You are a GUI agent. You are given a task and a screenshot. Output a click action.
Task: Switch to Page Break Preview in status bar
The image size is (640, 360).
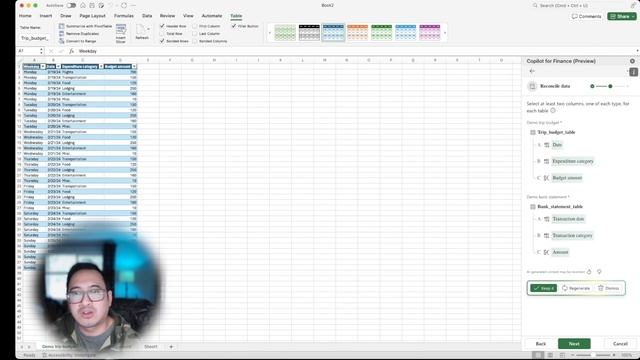pyautogui.click(x=562, y=355)
